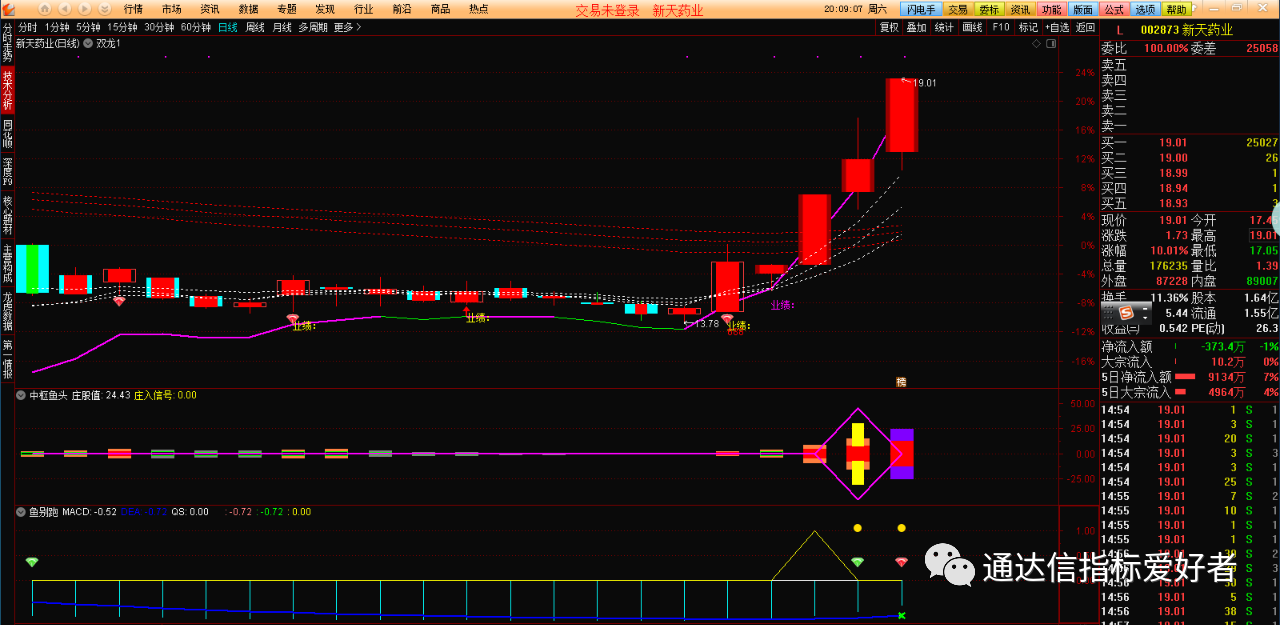Switch to 分时 chart period
Screen dimensions: 1280x625
coord(28,27)
